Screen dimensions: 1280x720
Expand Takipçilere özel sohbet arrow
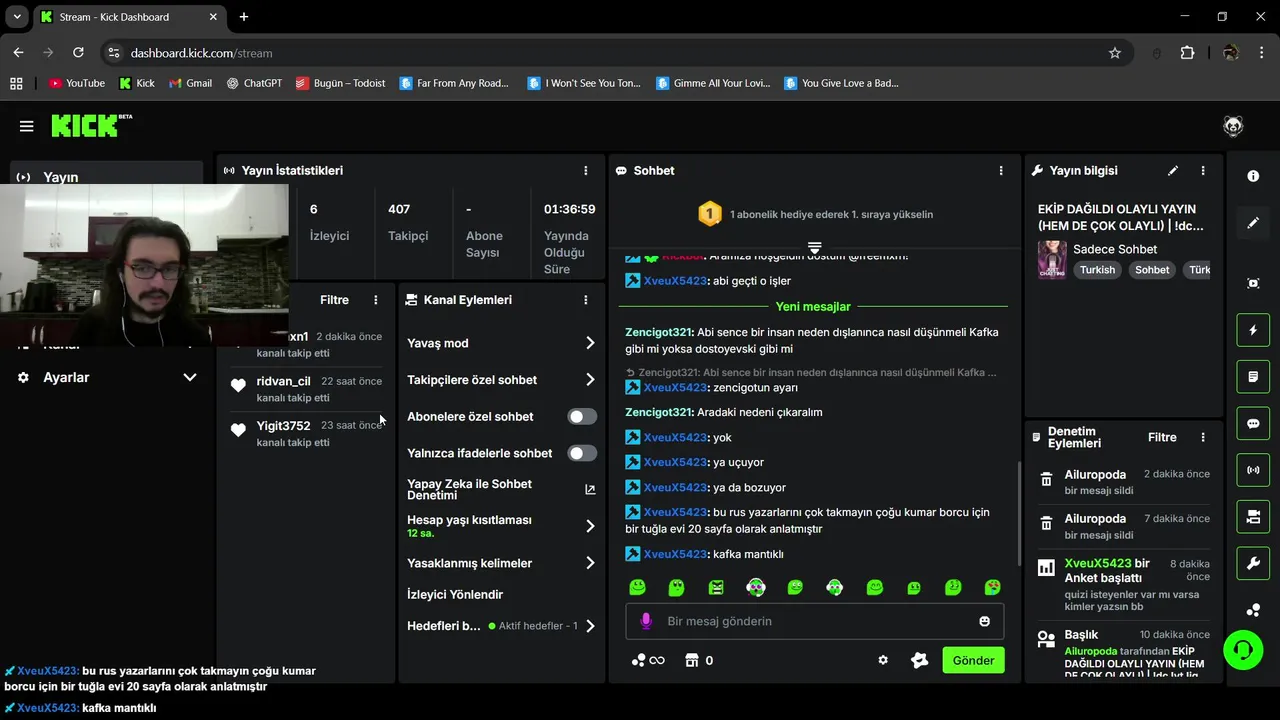[x=590, y=380]
